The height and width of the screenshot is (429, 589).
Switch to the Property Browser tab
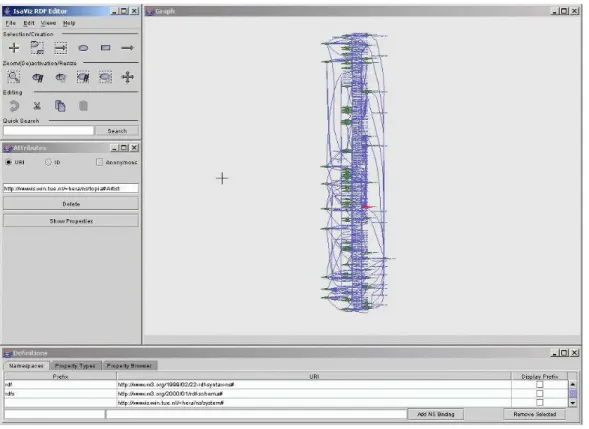pos(129,366)
